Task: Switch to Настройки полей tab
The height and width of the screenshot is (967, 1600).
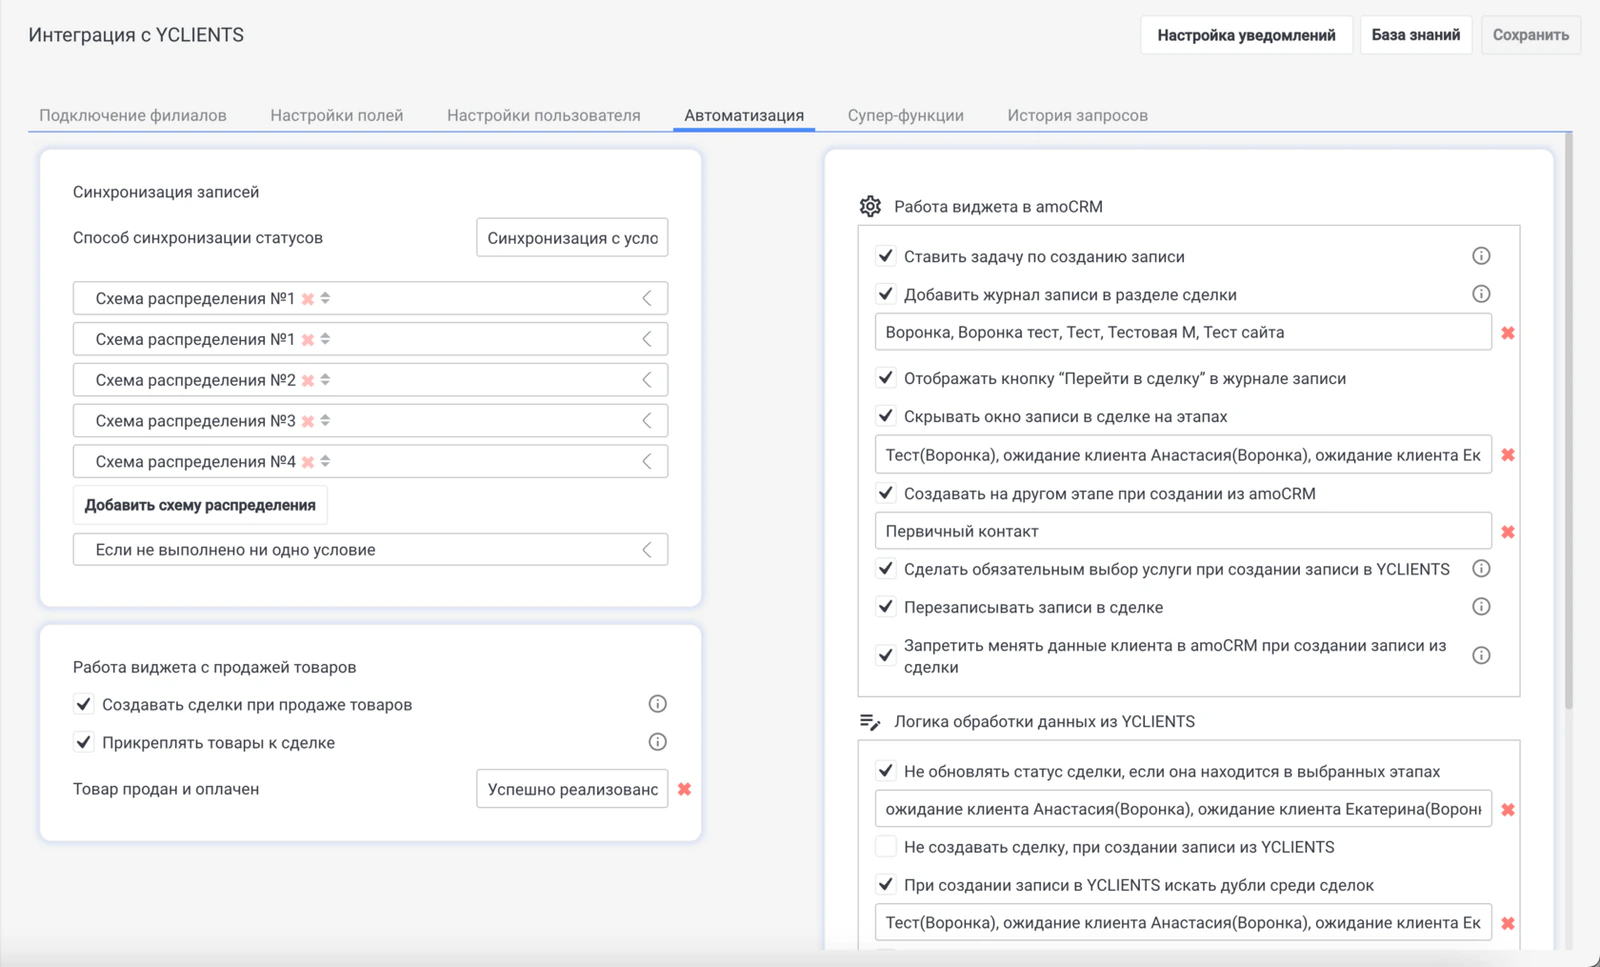Action: pos(337,115)
